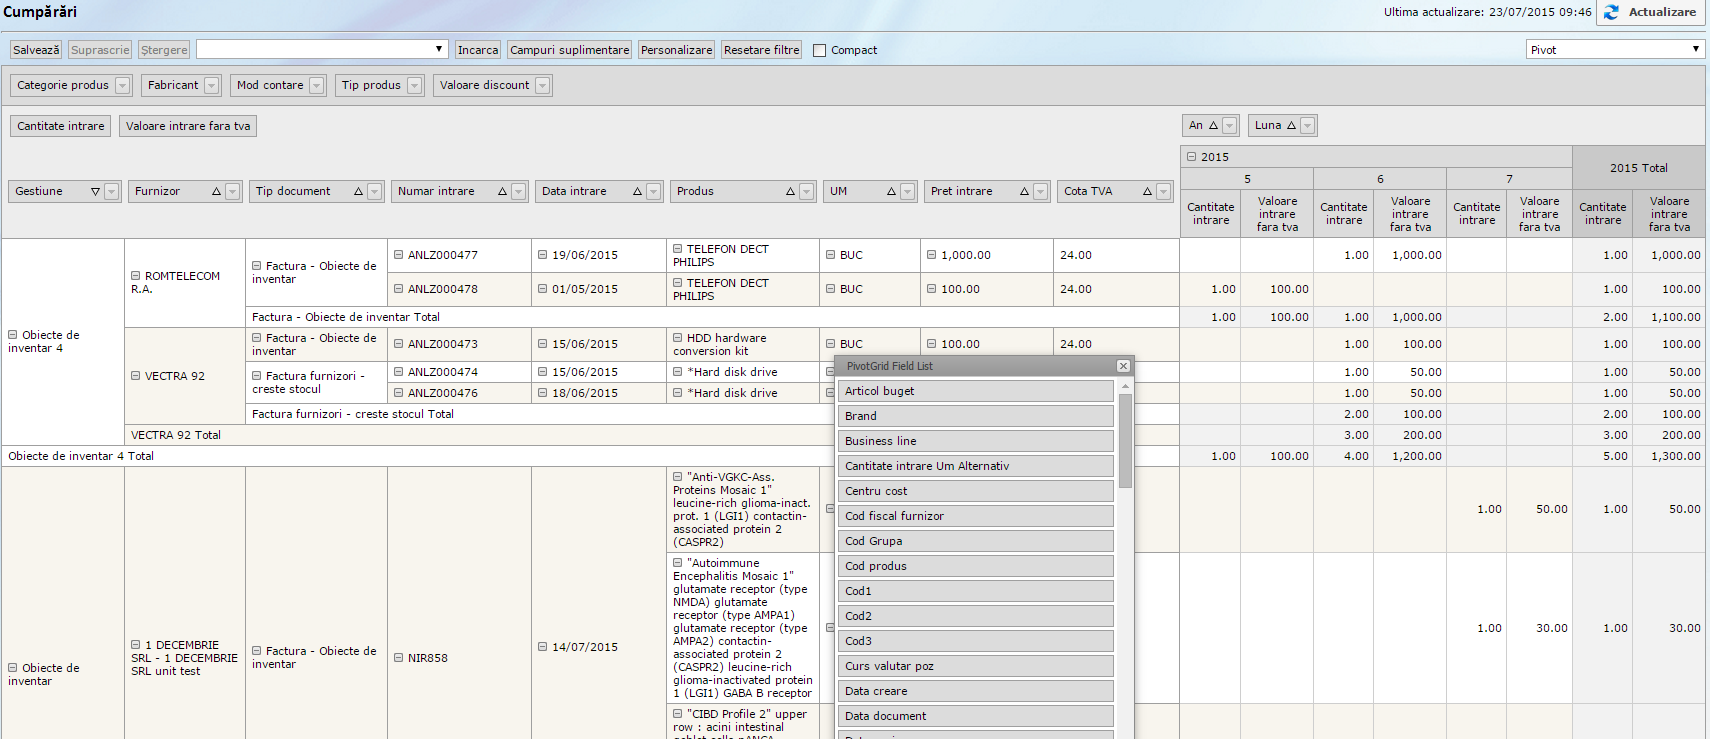This screenshot has width=1710, height=739.
Task: Enable the Compact checkbox
Action: pyautogui.click(x=820, y=51)
